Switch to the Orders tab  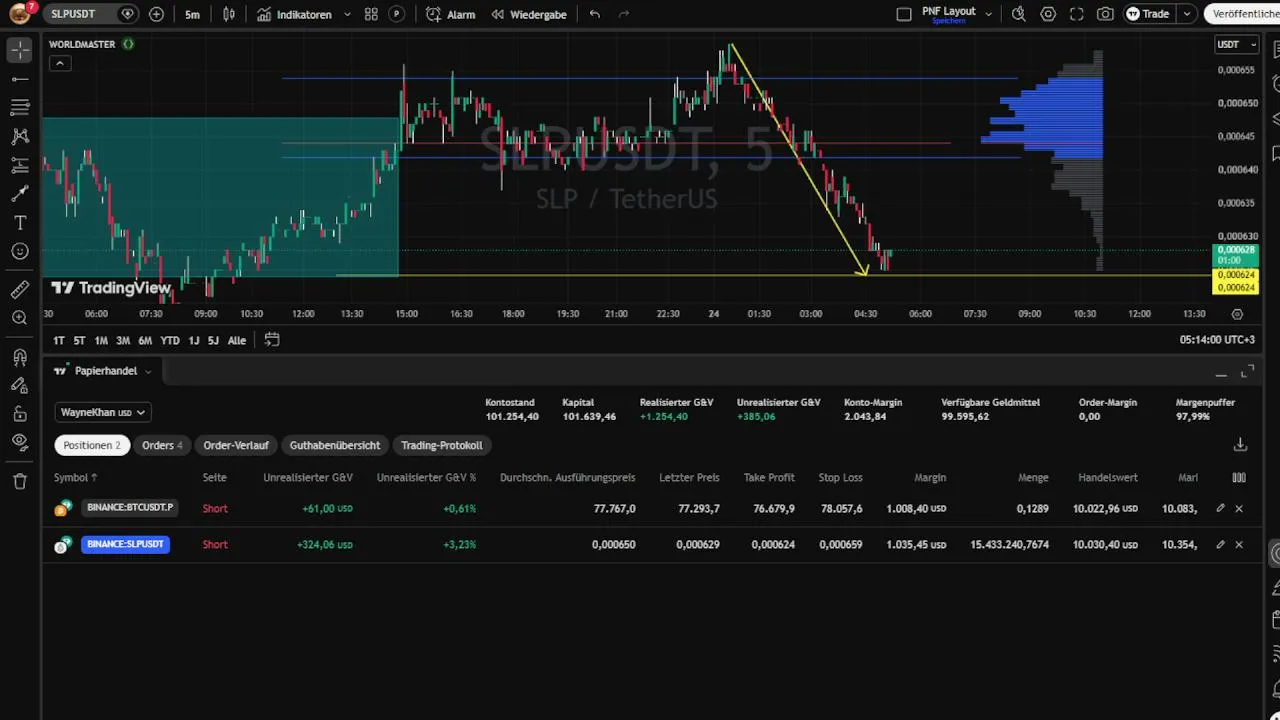coord(162,445)
